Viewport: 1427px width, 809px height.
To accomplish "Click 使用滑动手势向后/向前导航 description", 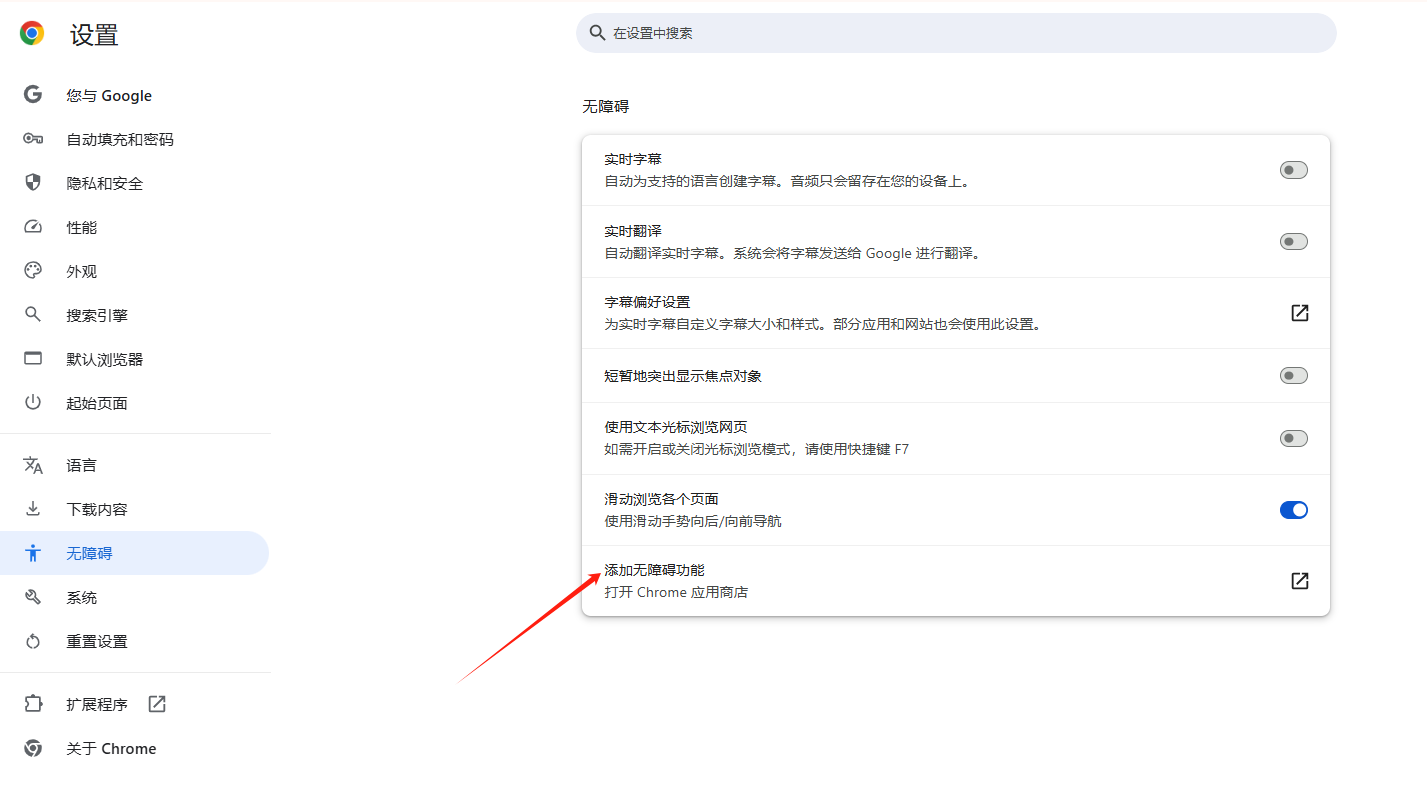I will pos(693,521).
